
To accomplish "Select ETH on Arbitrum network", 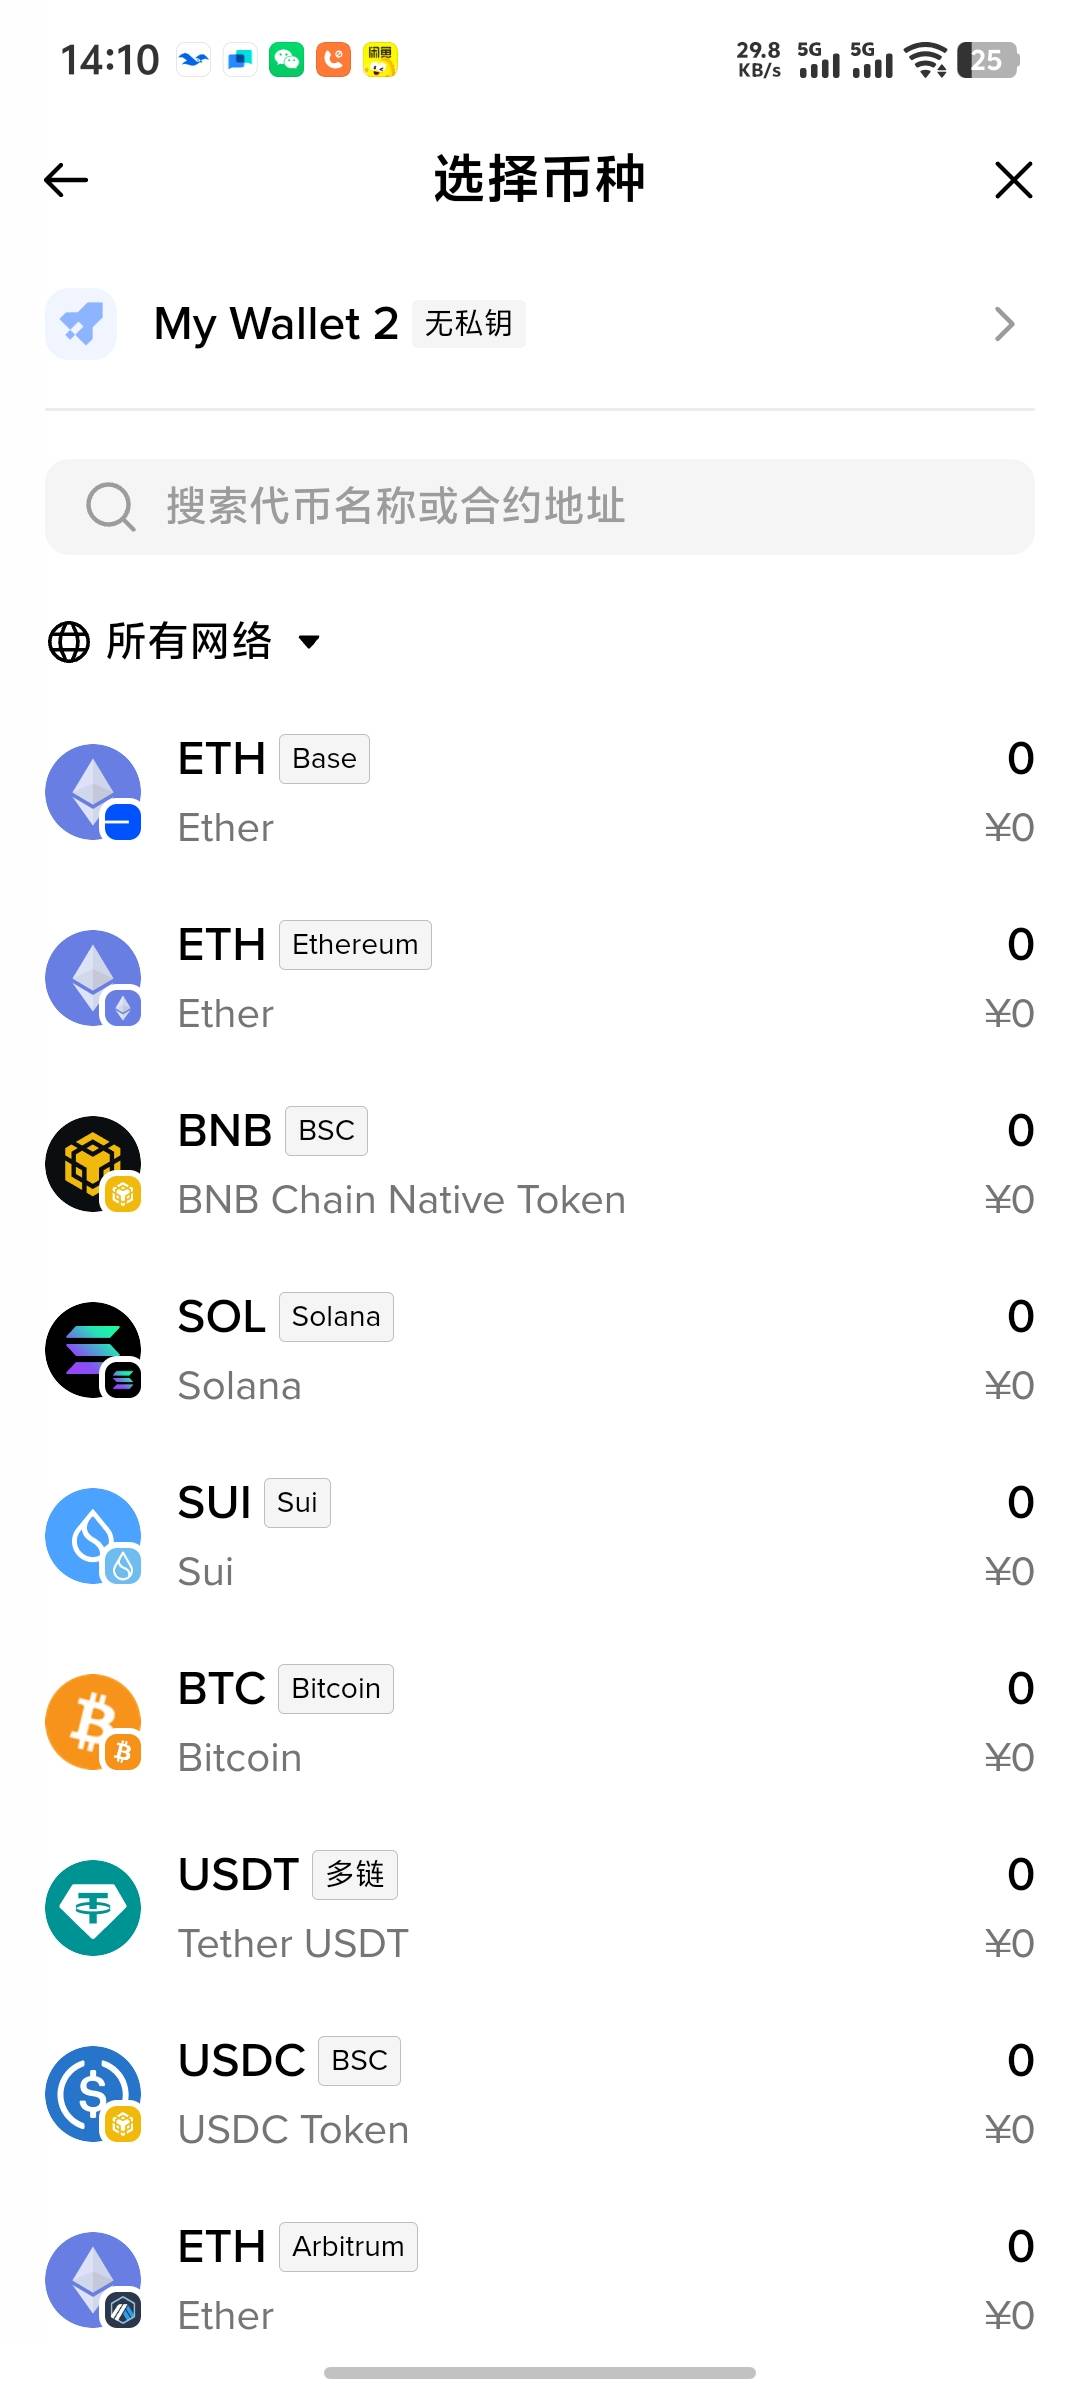I will [x=540, y=2280].
